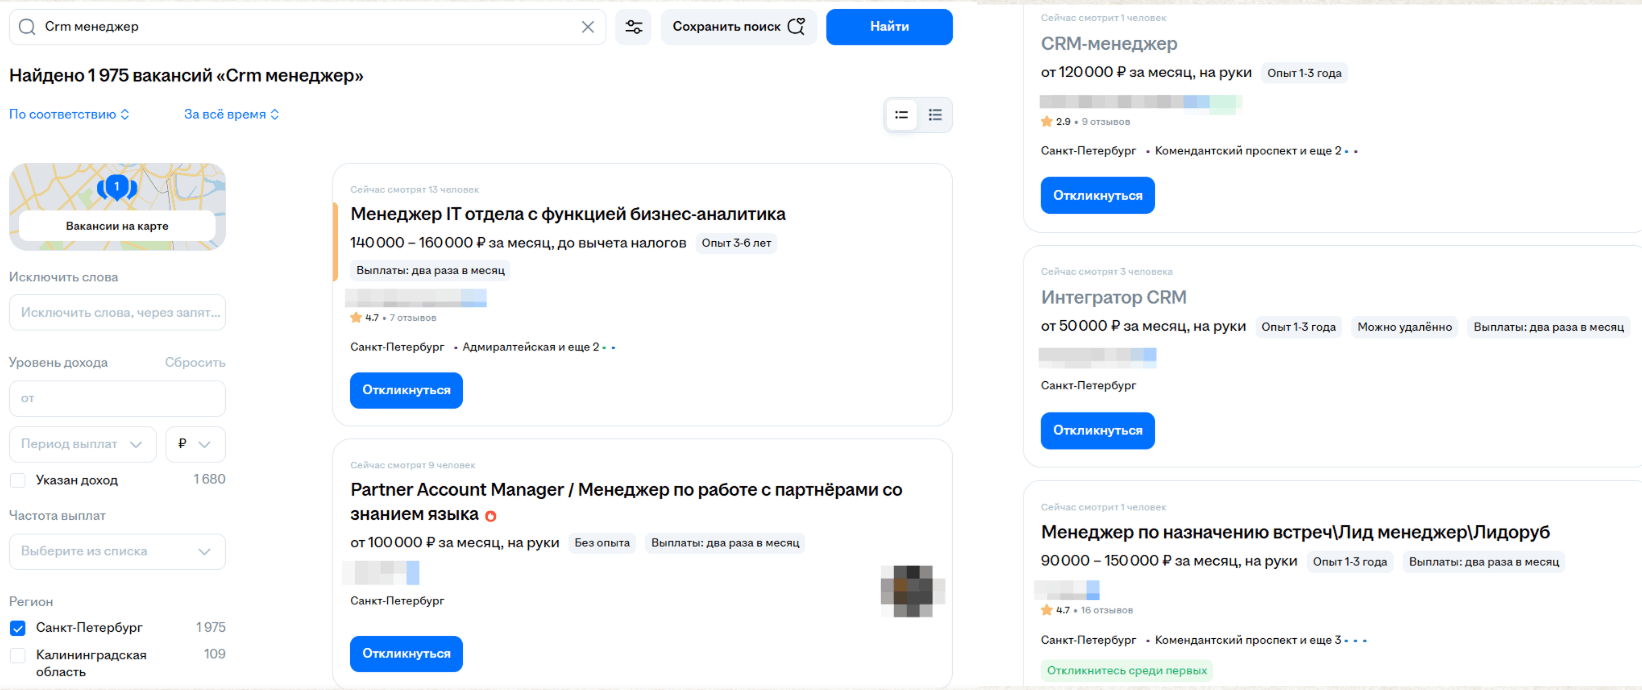1642x690 pixels.
Task: Click the blue Найти button
Action: [x=889, y=27]
